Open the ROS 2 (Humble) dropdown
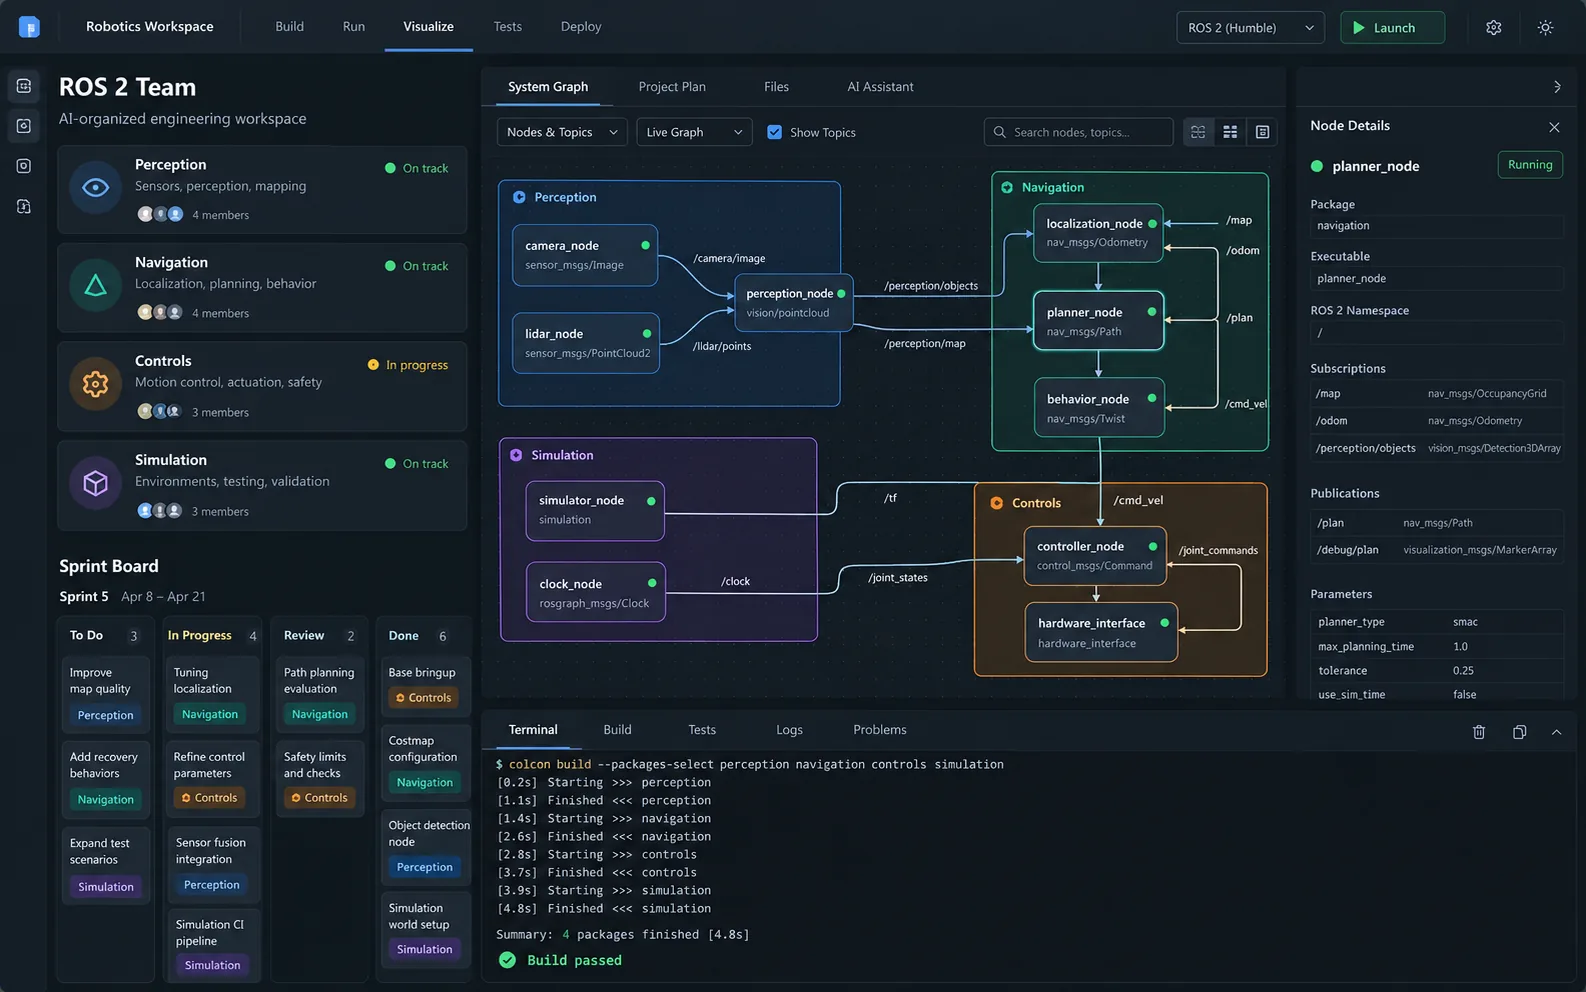Viewport: 1586px width, 992px height. click(x=1250, y=28)
